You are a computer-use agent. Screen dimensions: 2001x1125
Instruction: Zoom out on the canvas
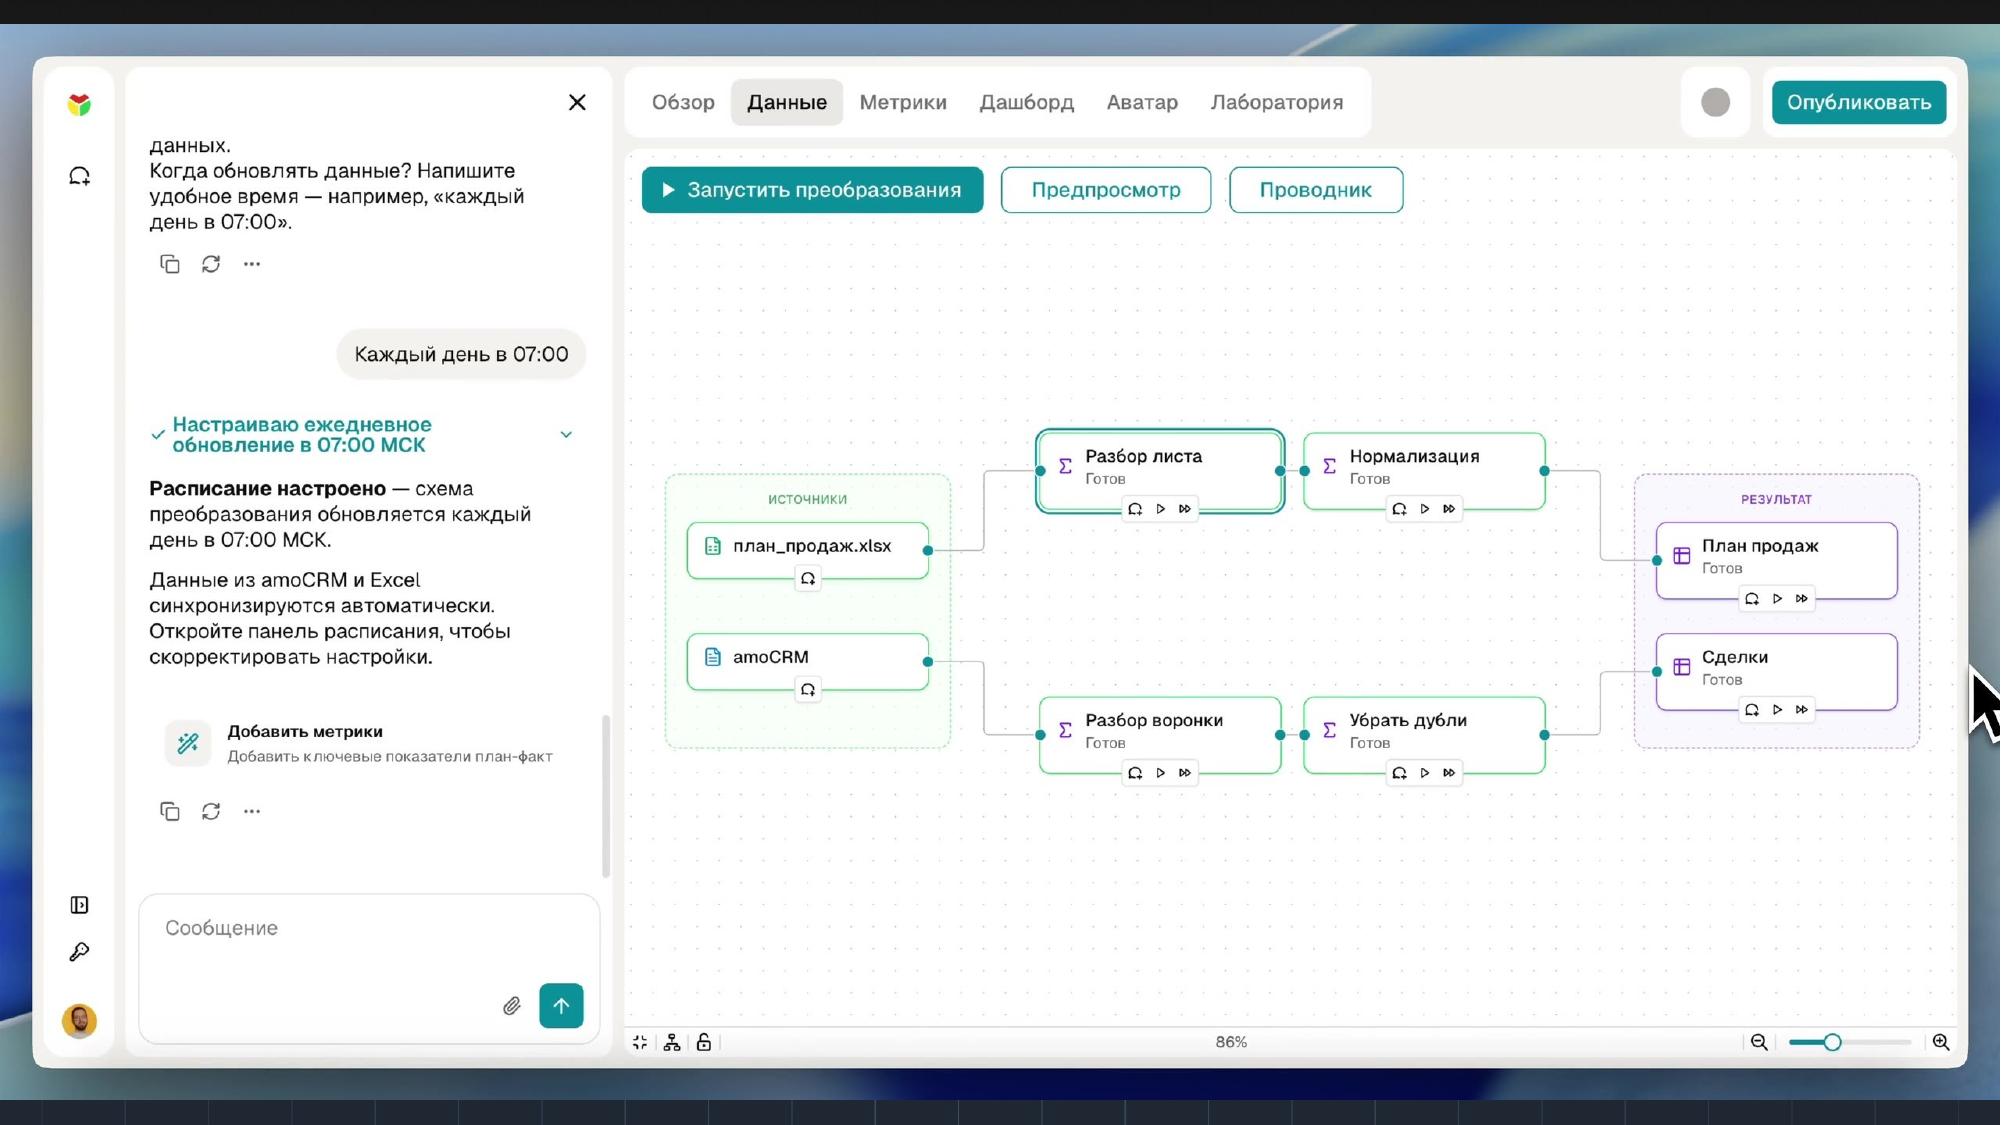pyautogui.click(x=1758, y=1042)
